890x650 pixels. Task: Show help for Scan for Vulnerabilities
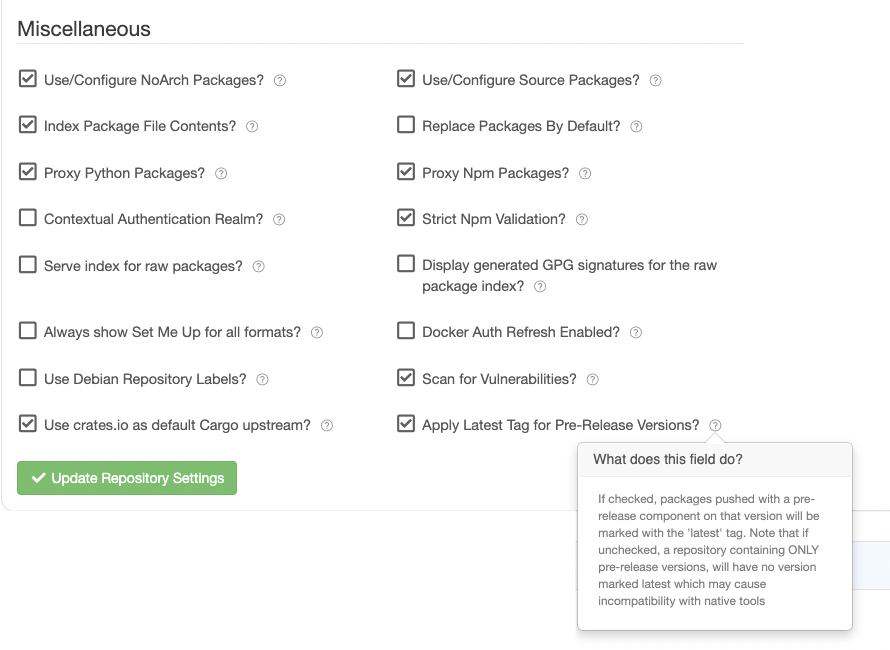click(592, 380)
